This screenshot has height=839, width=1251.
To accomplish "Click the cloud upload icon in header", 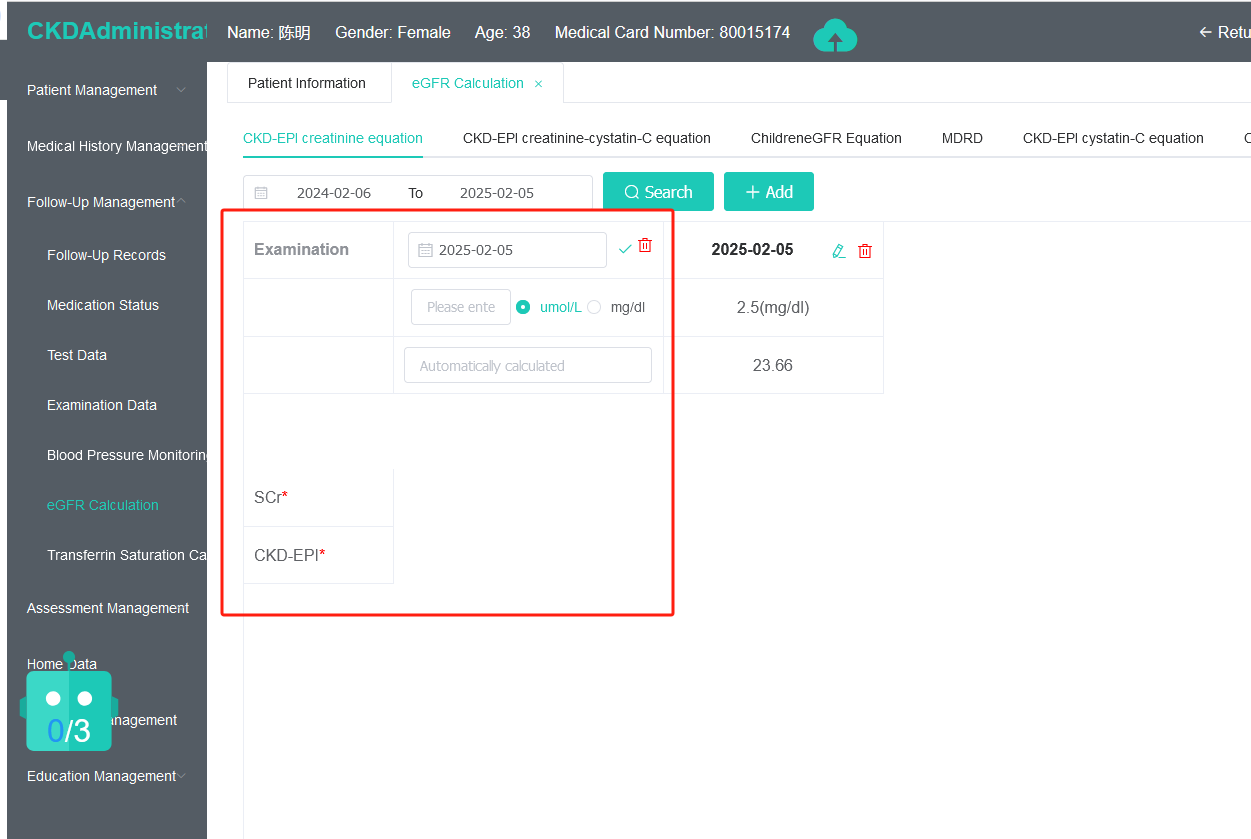I will point(835,36).
